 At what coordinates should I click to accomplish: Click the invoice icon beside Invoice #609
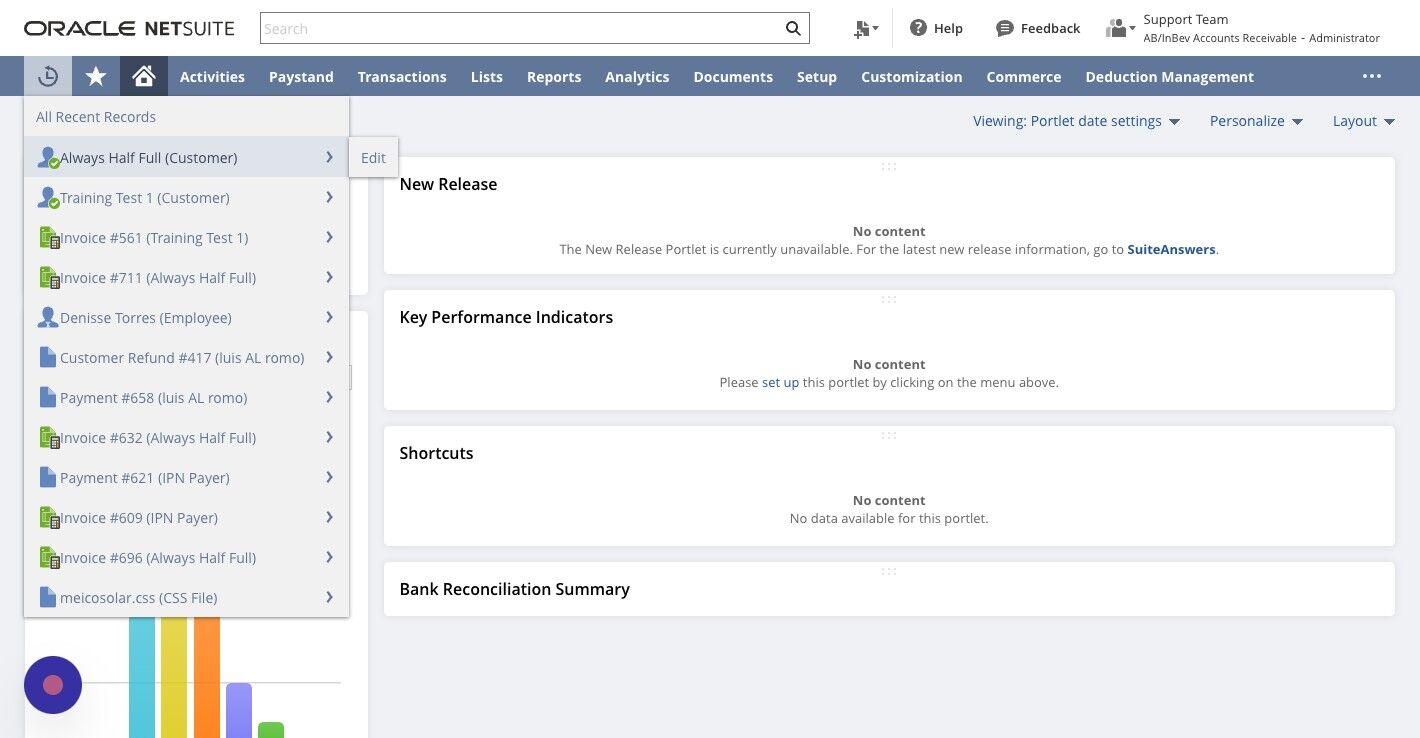[x=49, y=518]
